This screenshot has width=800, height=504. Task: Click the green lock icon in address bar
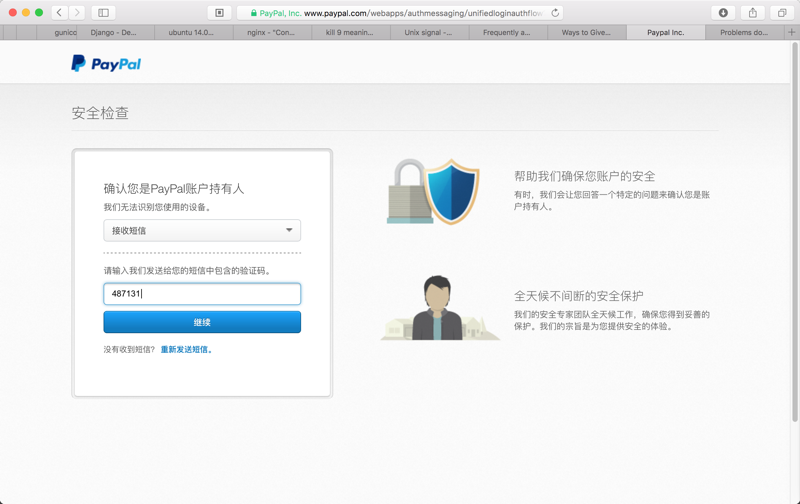[254, 13]
